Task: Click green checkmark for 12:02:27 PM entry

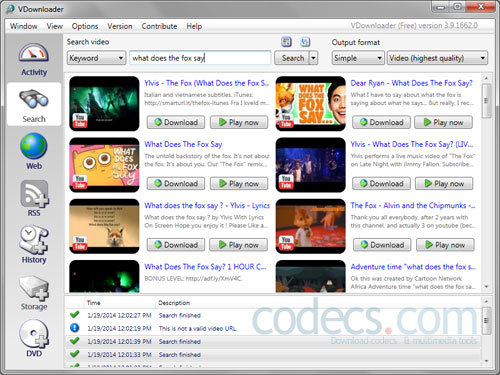Action: pyautogui.click(x=75, y=315)
